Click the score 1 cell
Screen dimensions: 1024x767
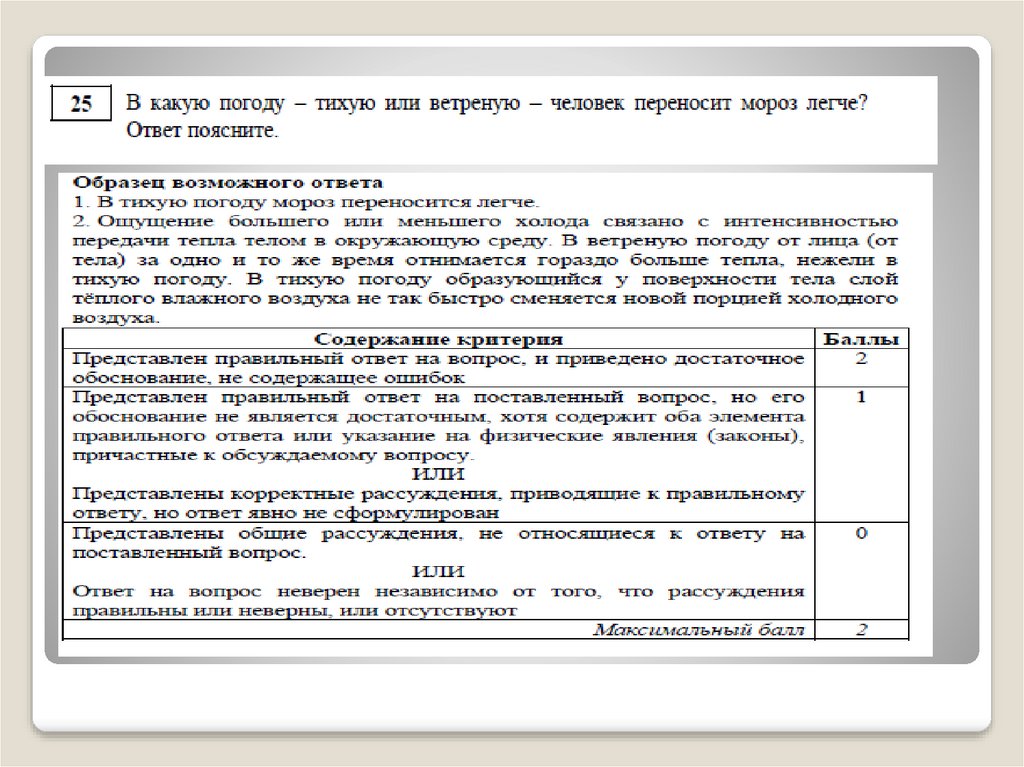860,397
